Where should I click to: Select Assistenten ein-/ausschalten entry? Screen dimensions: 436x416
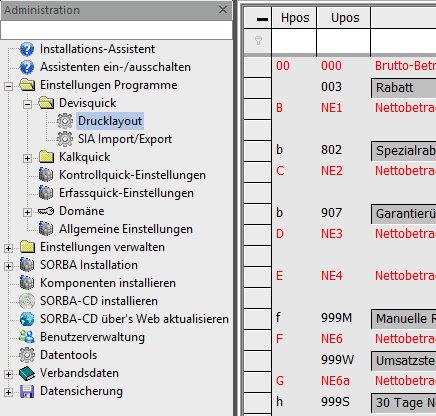point(115,67)
